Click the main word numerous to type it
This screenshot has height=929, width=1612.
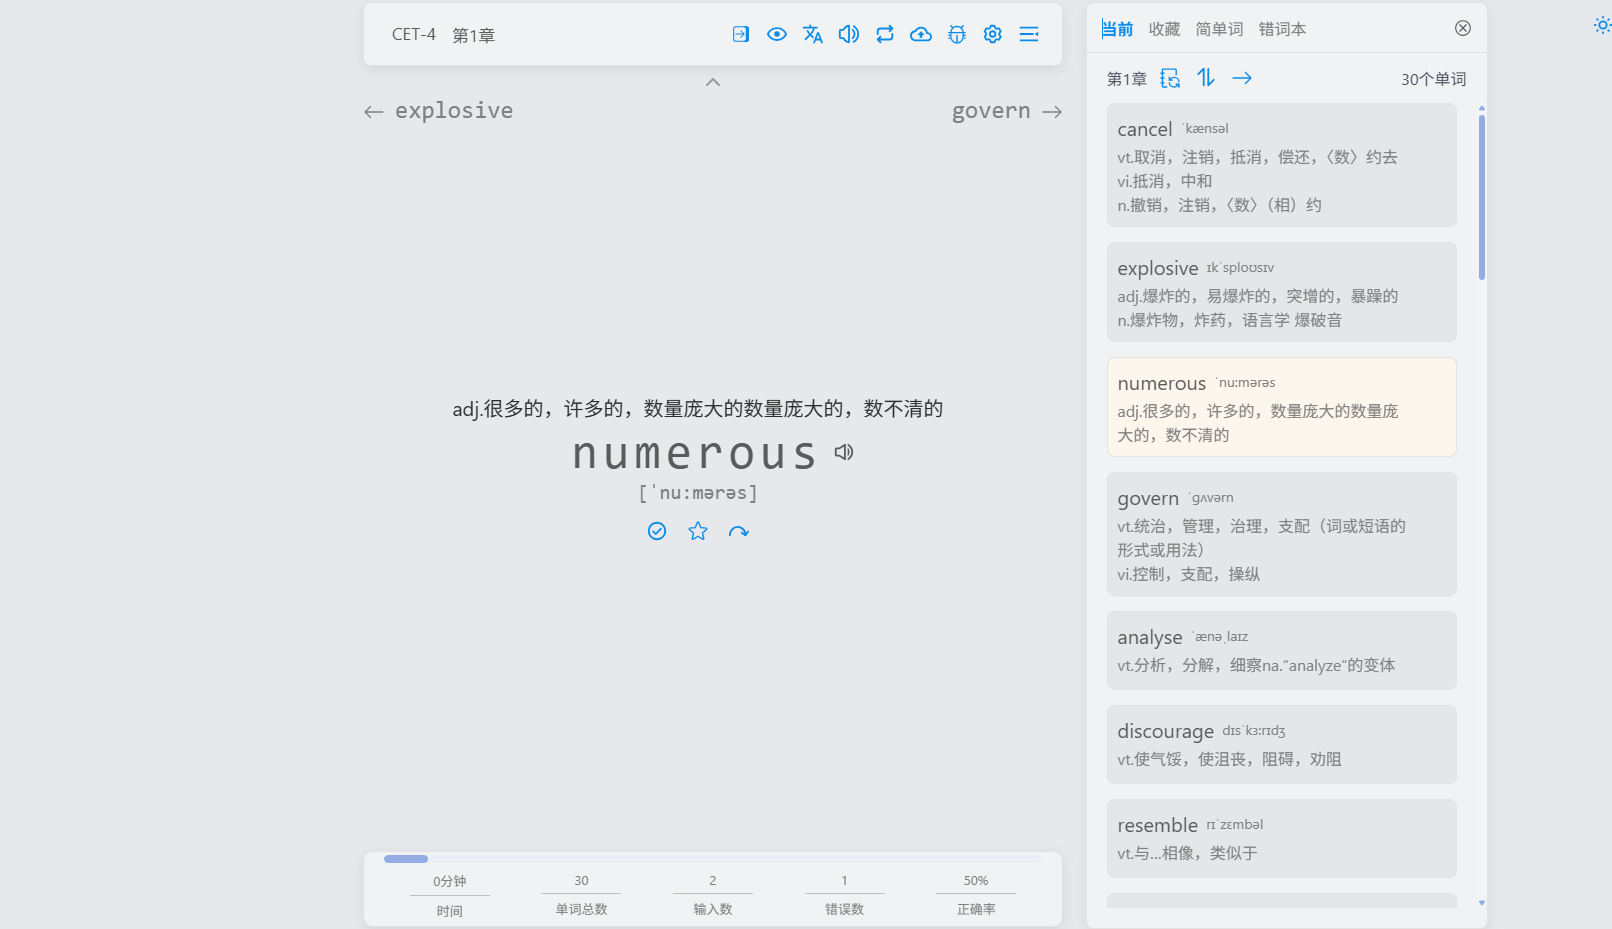pos(695,454)
